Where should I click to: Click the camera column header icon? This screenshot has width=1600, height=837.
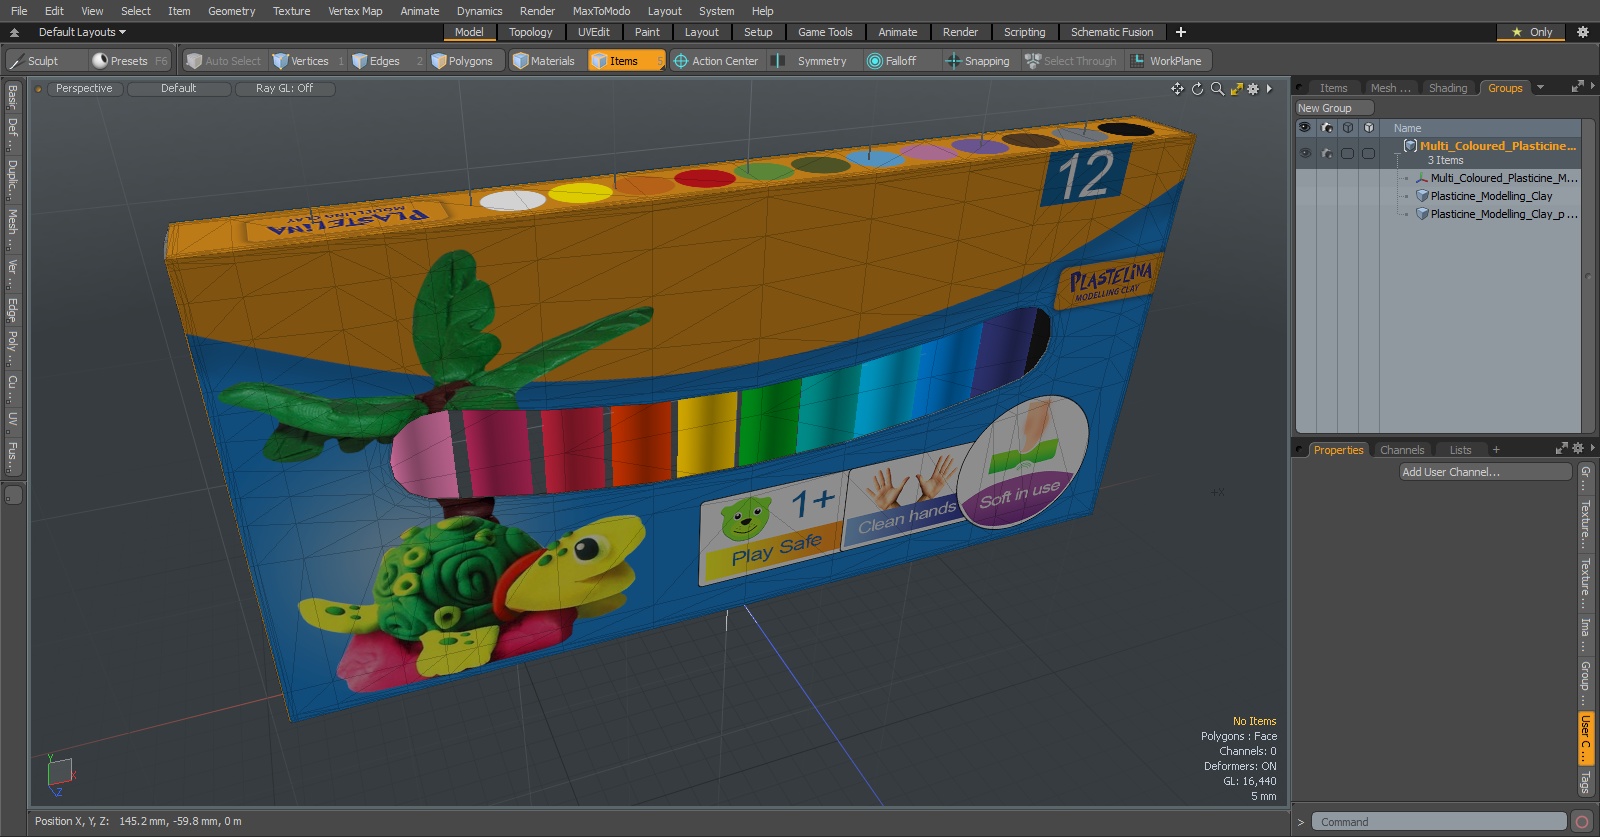[x=1327, y=128]
